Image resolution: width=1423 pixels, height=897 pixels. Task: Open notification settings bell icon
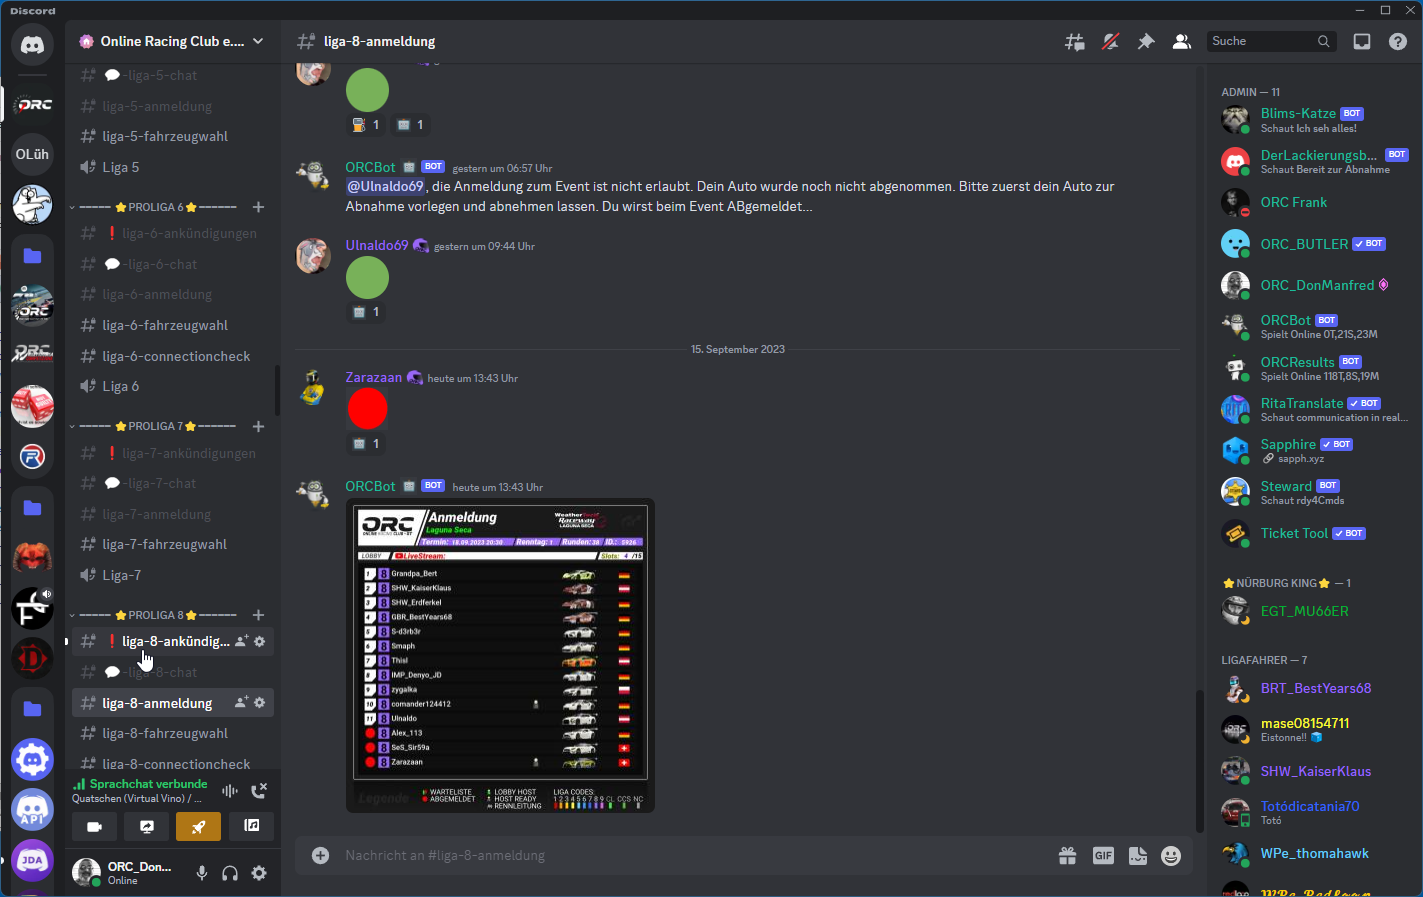[x=1110, y=42]
